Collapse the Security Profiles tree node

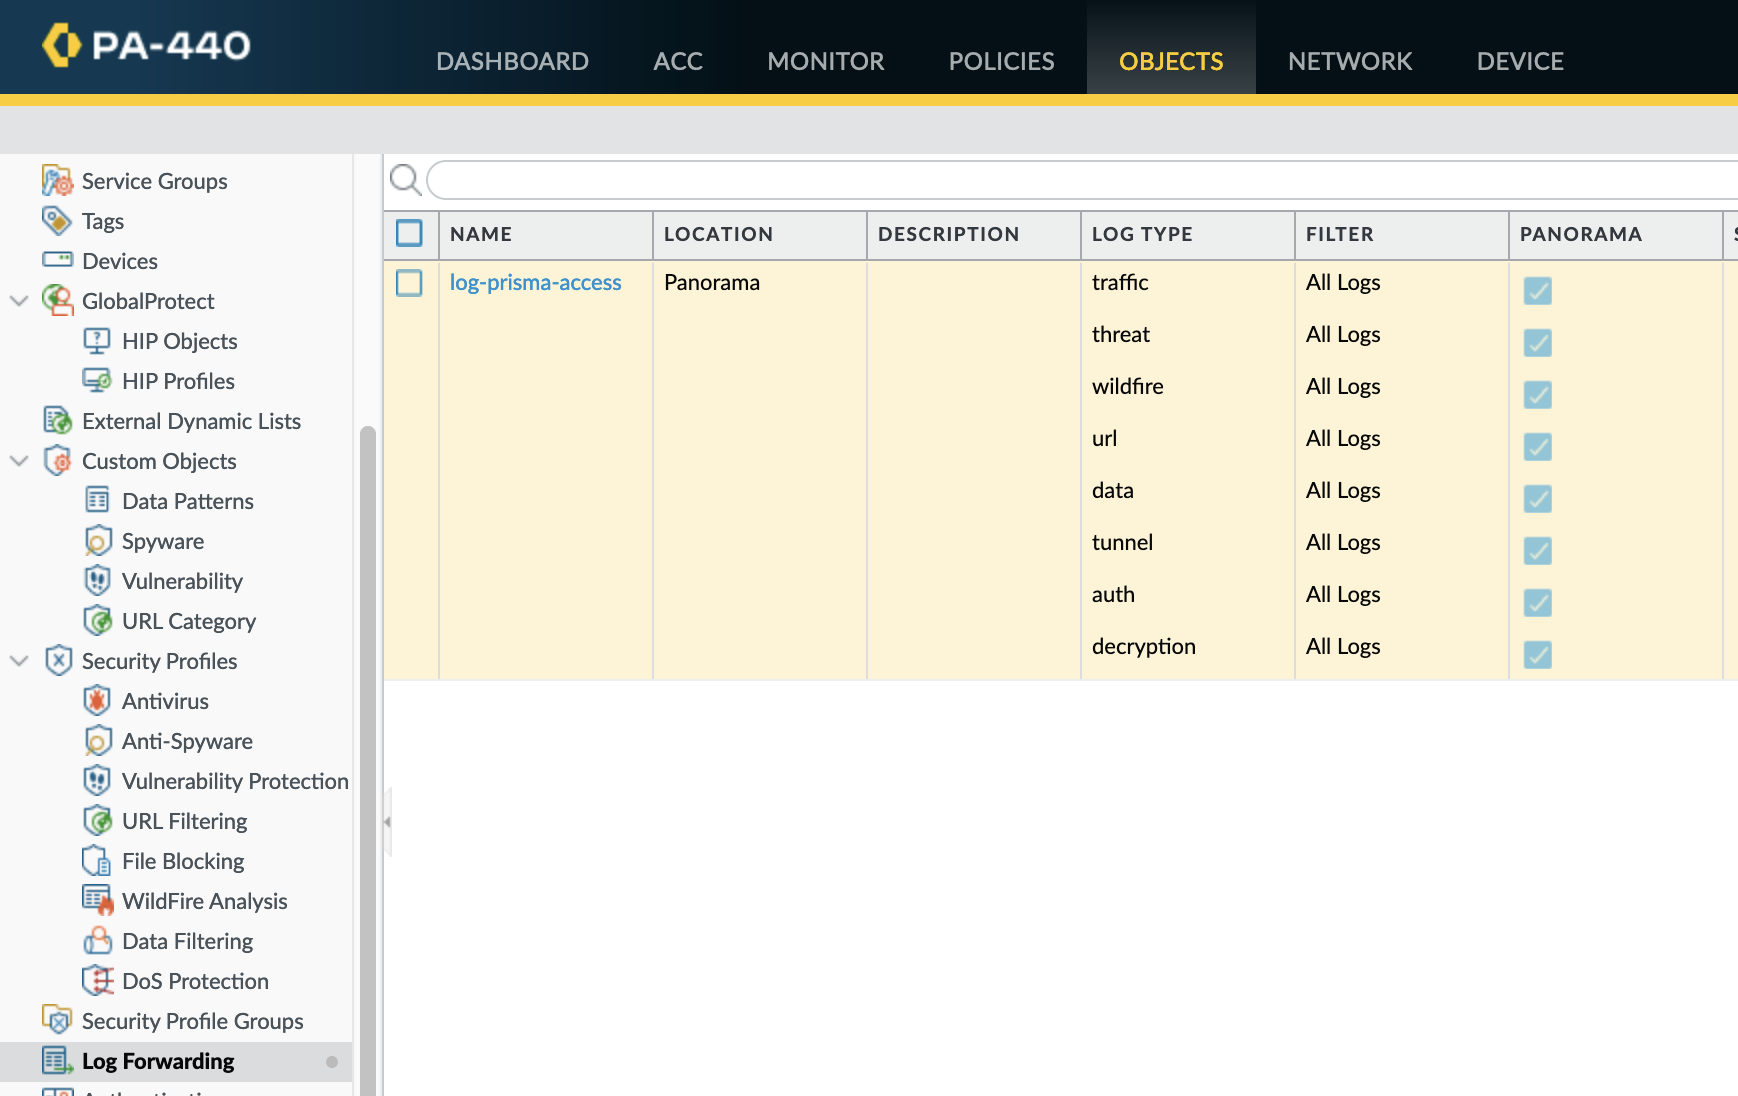19,660
